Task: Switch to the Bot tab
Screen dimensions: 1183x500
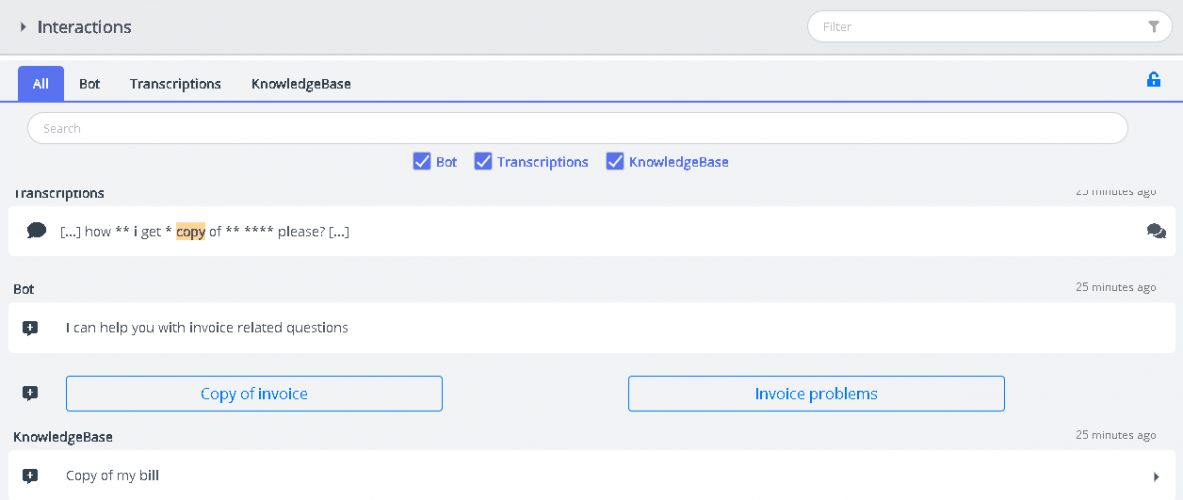Action: coord(90,84)
